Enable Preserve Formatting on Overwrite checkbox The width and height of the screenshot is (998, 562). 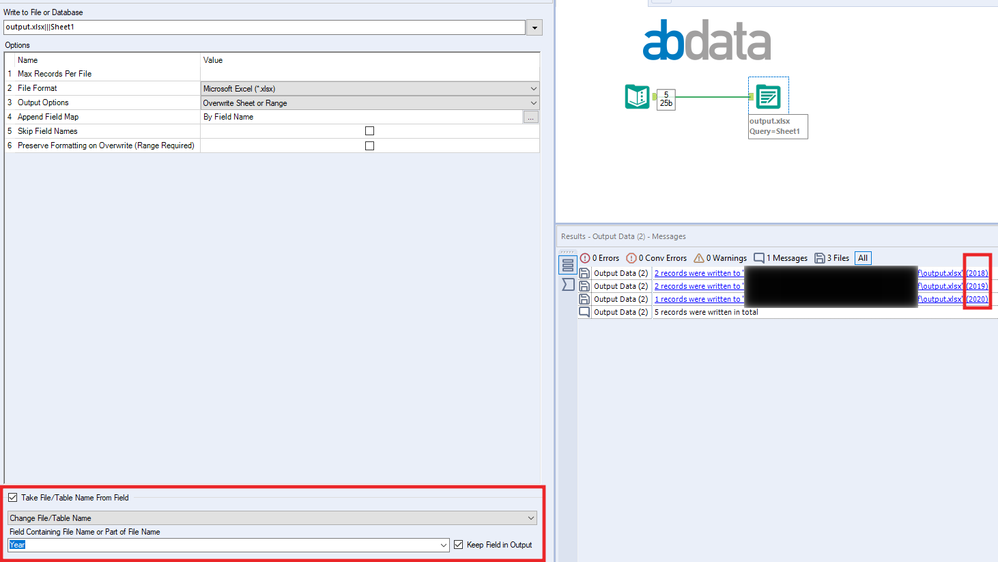[x=369, y=146]
